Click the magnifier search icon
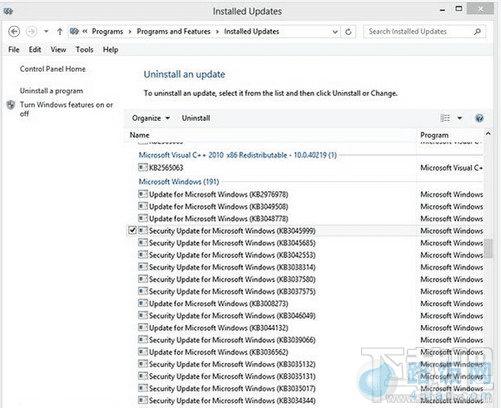The width and height of the screenshot is (501, 408). 477,32
